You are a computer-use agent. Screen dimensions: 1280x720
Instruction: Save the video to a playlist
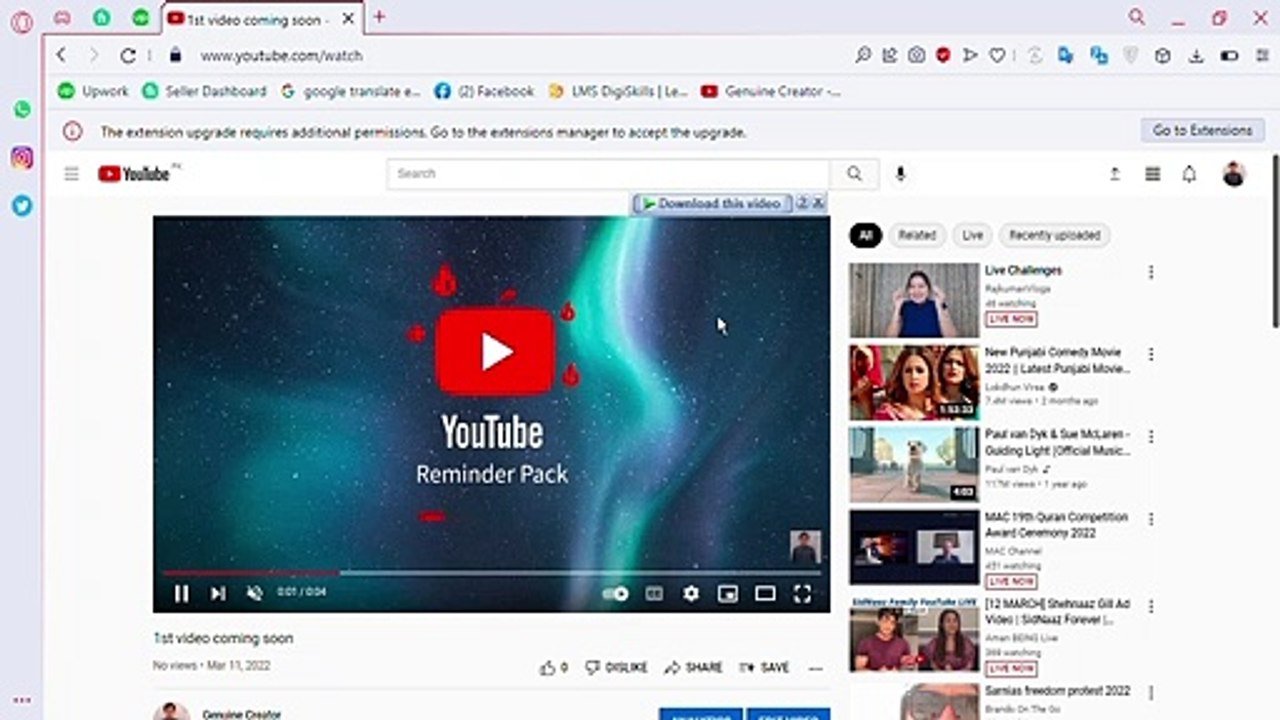pyautogui.click(x=764, y=668)
